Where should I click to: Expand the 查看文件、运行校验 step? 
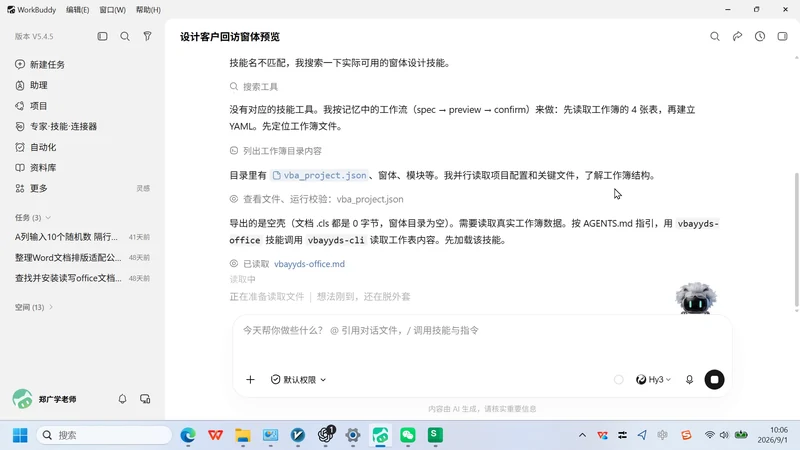coord(317,199)
